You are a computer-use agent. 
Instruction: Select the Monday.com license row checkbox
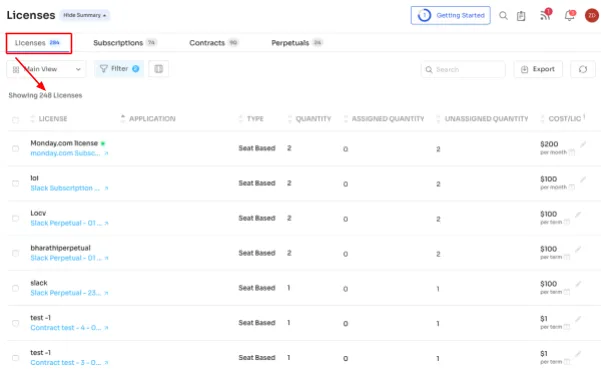pos(15,148)
